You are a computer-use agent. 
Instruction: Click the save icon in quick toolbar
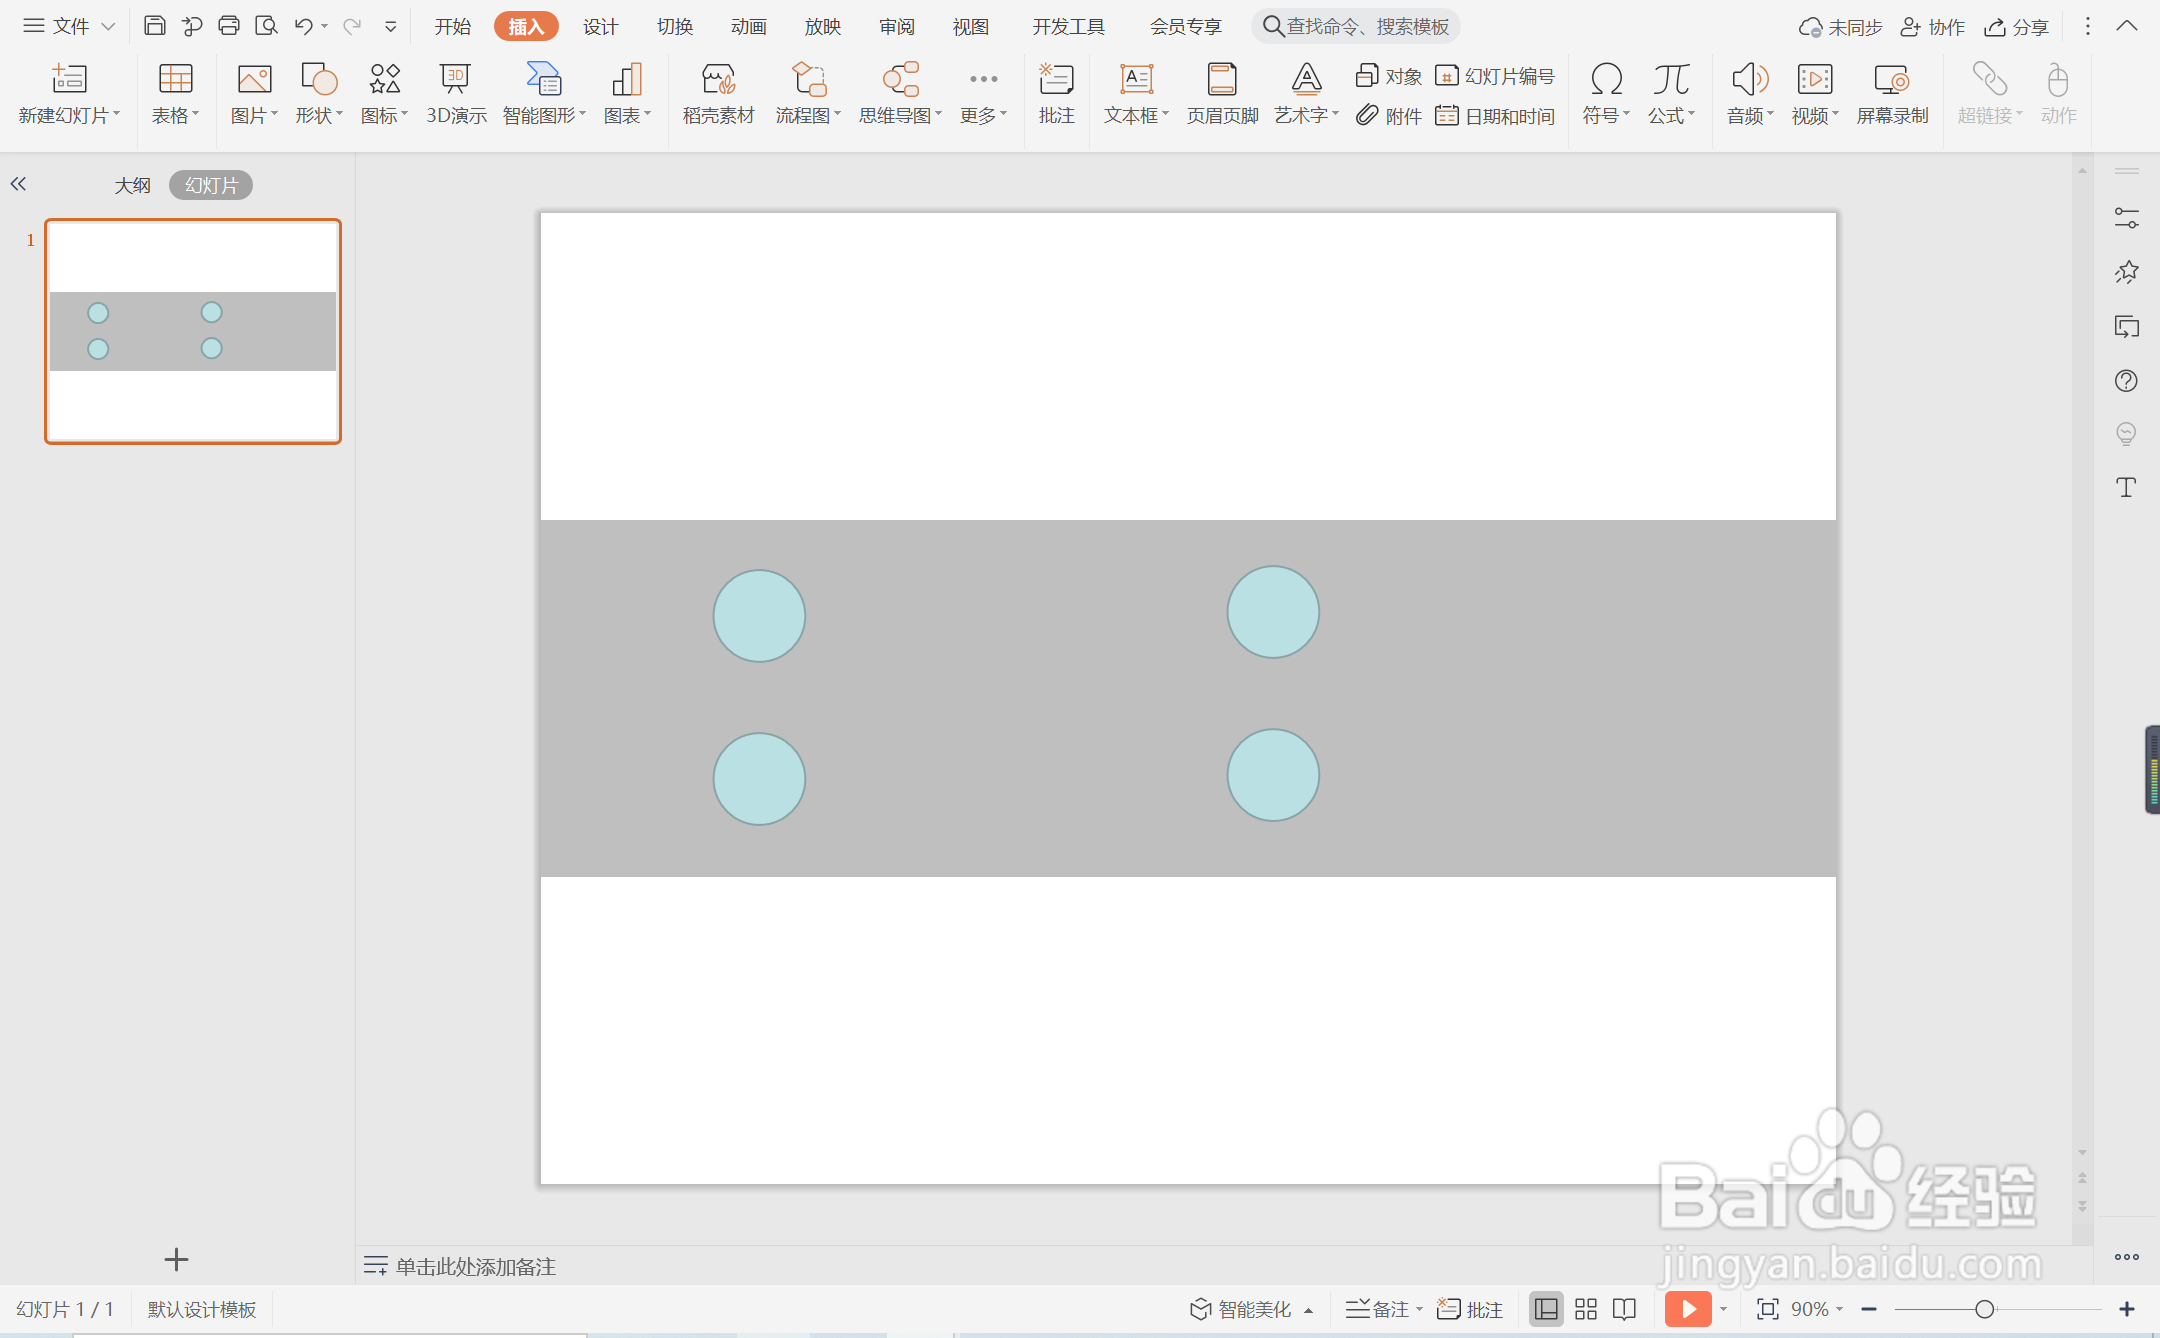coord(154,26)
